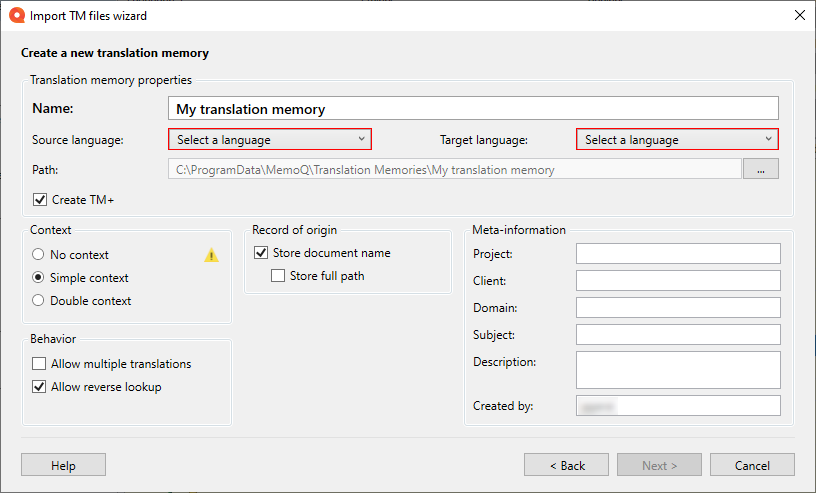Select the Double context option
The image size is (816, 493).
[x=39, y=301]
